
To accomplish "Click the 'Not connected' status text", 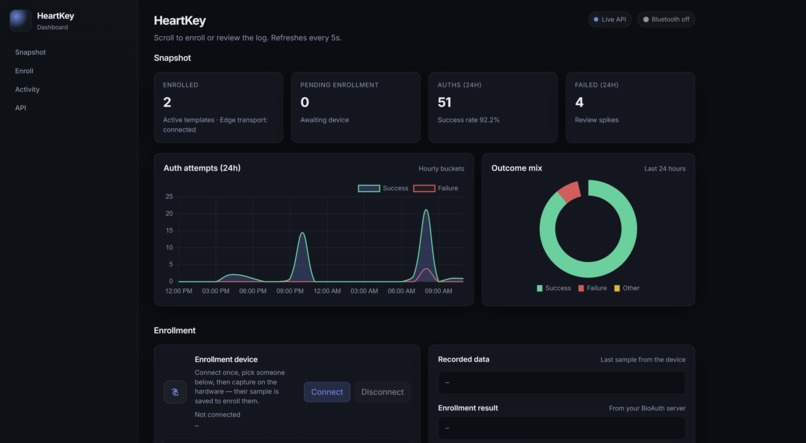I will 217,415.
